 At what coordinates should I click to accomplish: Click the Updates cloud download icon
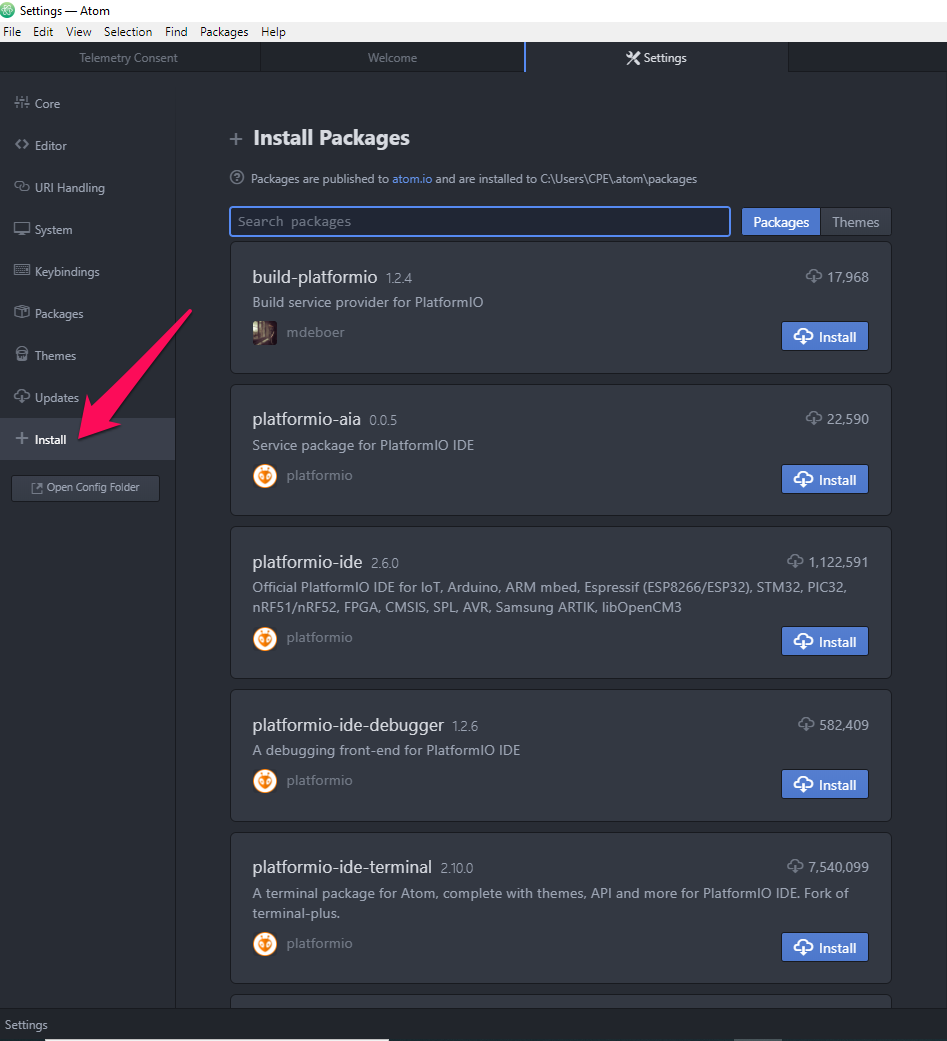coord(22,396)
